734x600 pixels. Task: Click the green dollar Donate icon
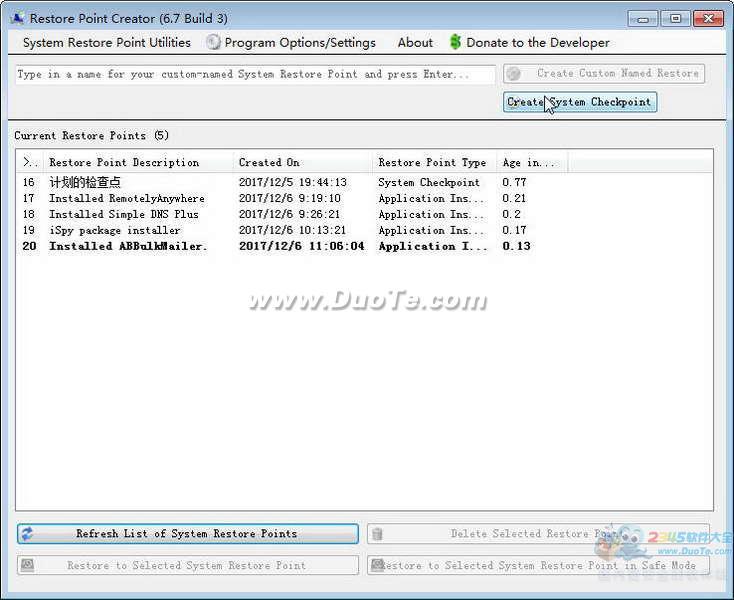(456, 42)
